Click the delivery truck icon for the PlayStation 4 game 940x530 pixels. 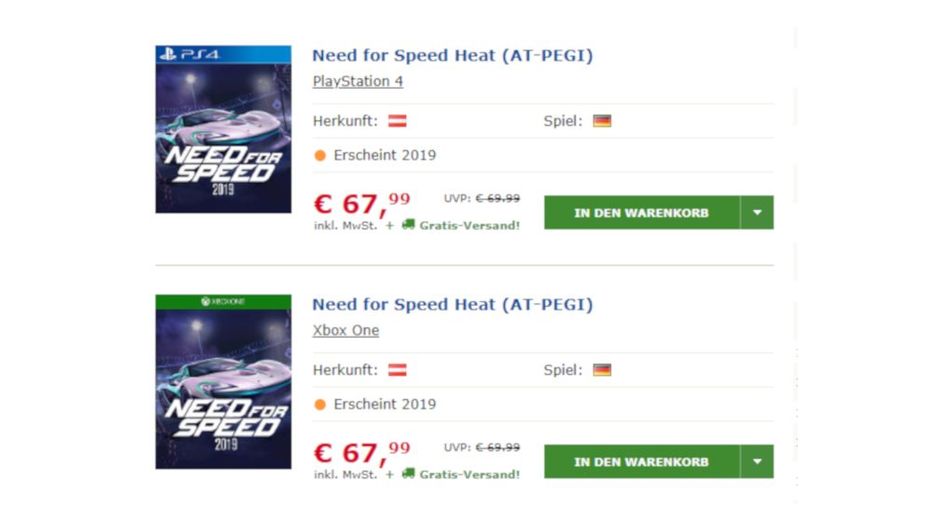(408, 225)
